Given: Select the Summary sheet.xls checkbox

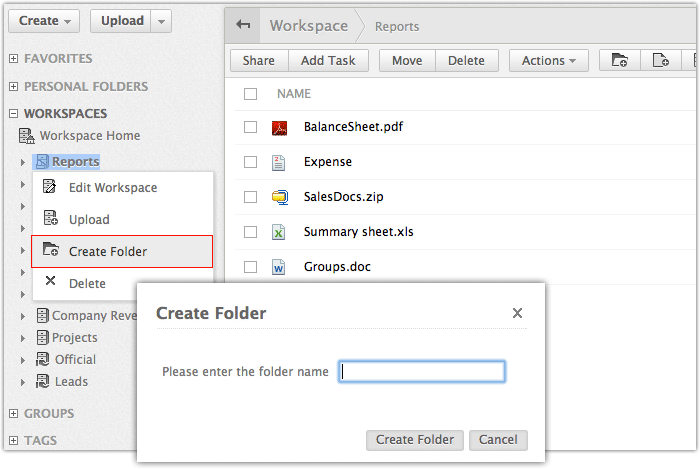Looking at the screenshot, I should pyautogui.click(x=250, y=232).
